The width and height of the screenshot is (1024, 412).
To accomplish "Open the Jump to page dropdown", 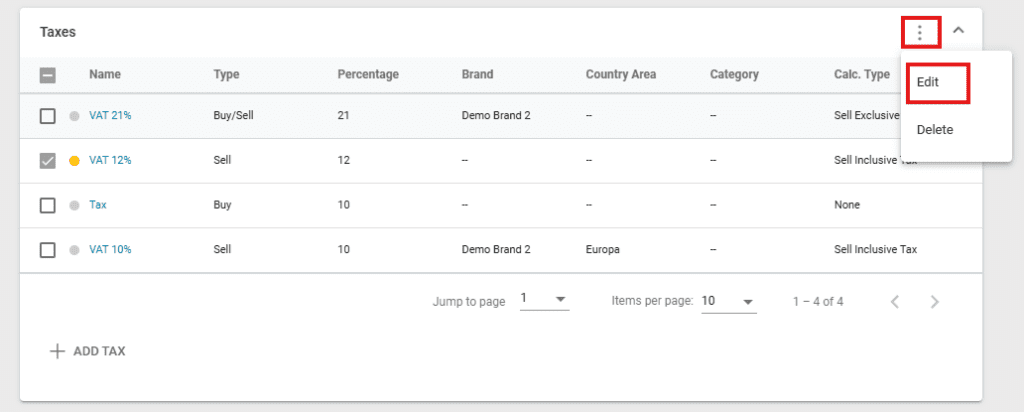I will pyautogui.click(x=544, y=300).
